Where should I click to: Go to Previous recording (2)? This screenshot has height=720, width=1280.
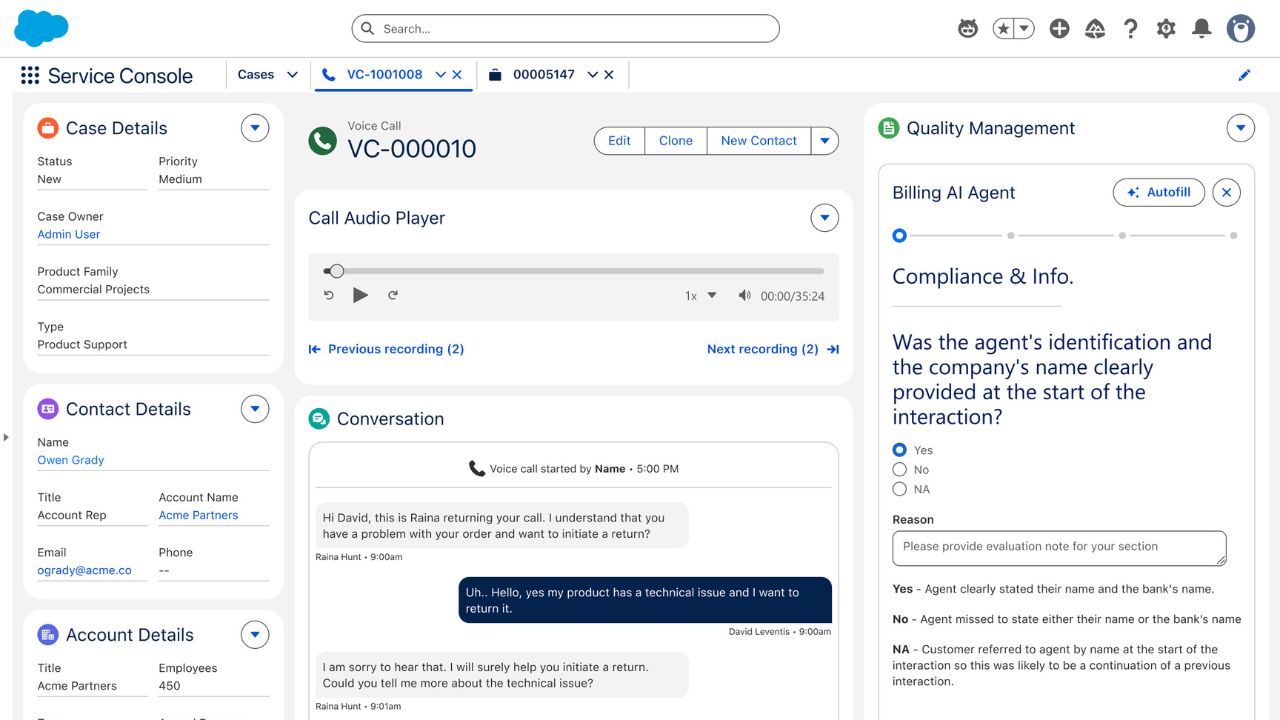click(x=386, y=349)
